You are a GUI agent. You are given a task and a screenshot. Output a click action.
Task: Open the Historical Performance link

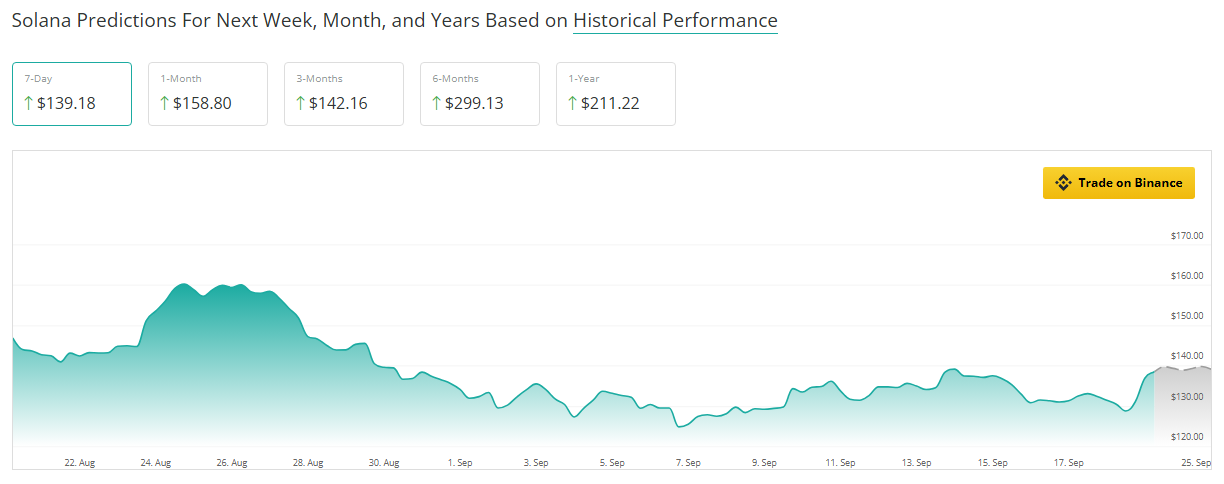(x=675, y=20)
